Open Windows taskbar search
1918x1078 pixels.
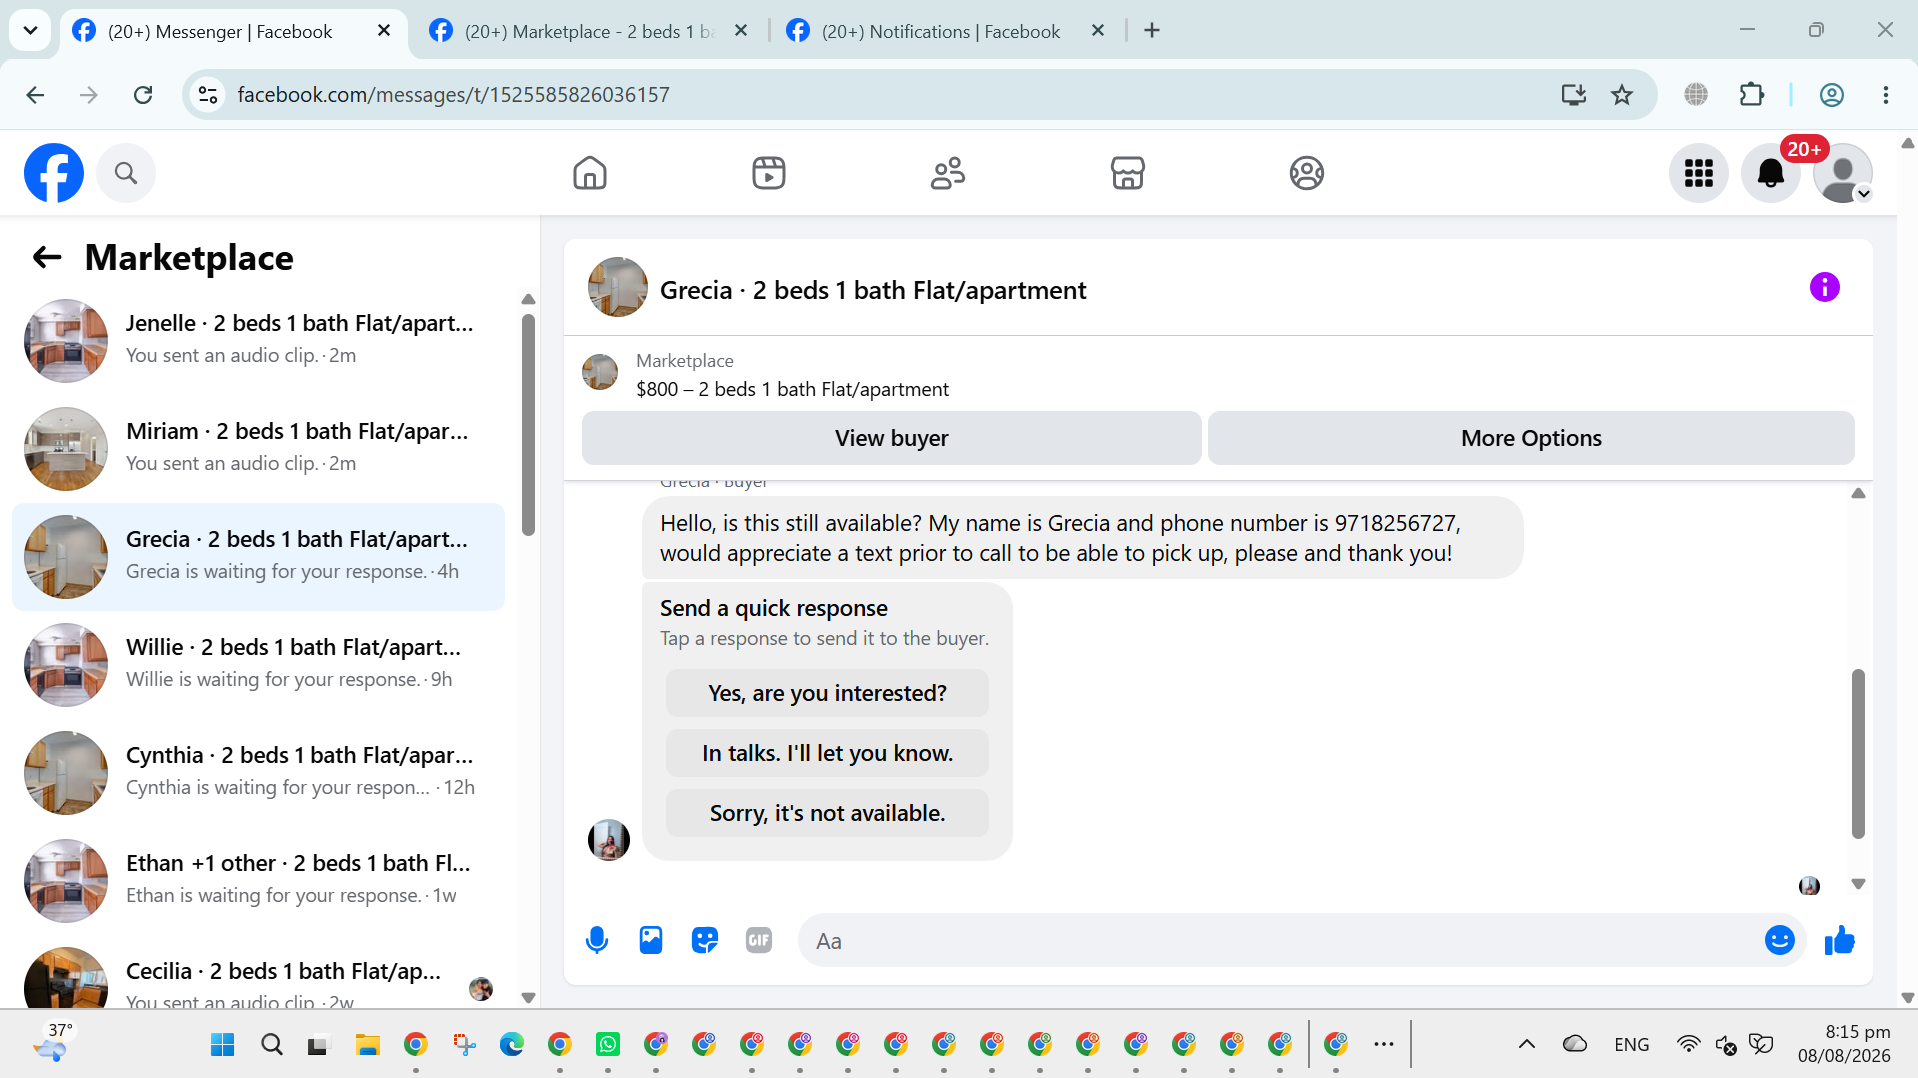(271, 1045)
